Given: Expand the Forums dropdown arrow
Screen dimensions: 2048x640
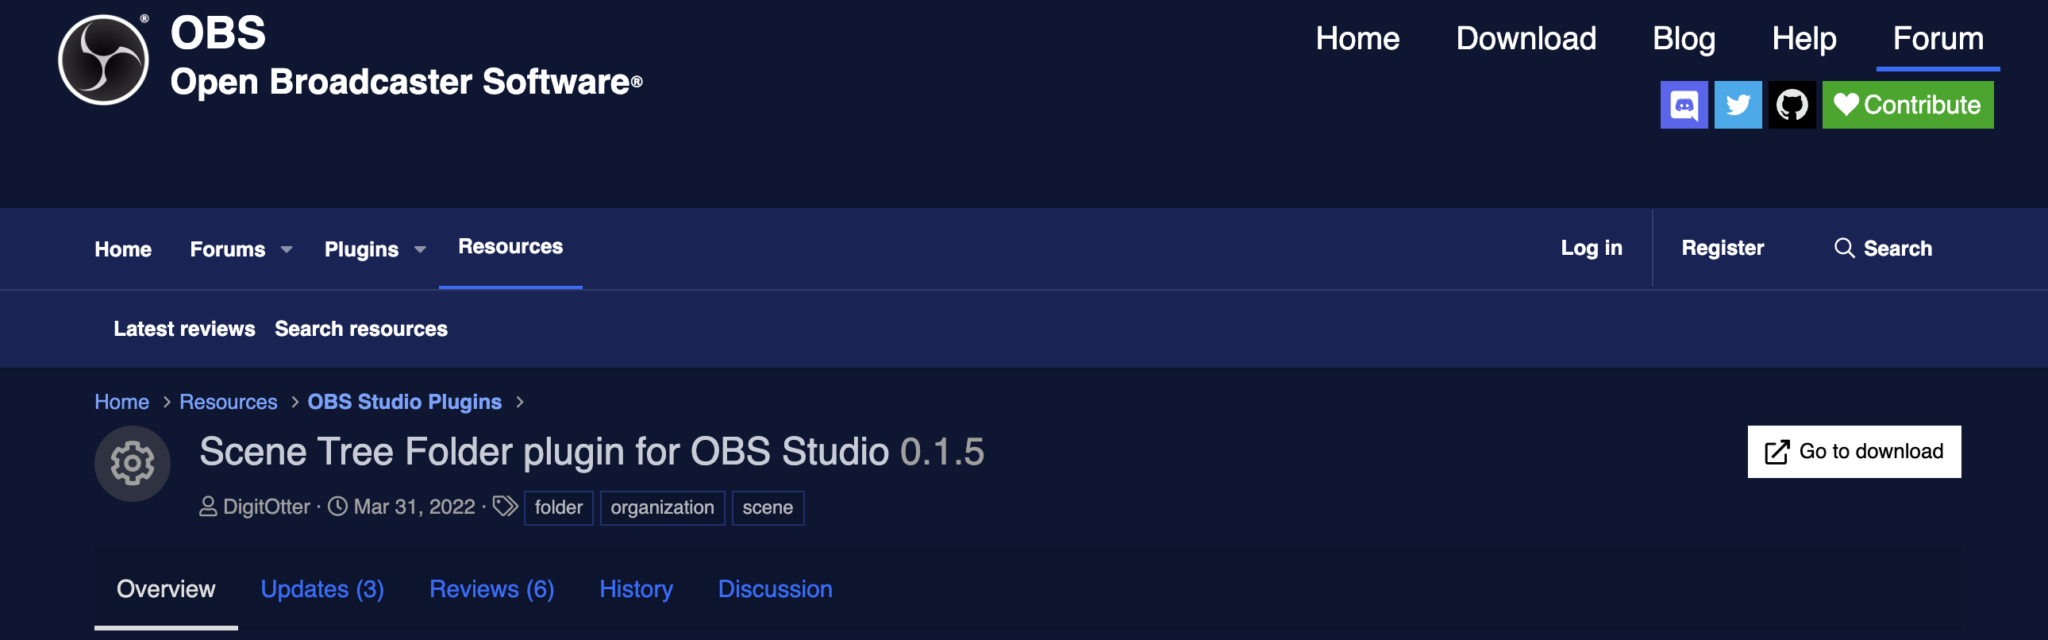Looking at the screenshot, I should (287, 250).
